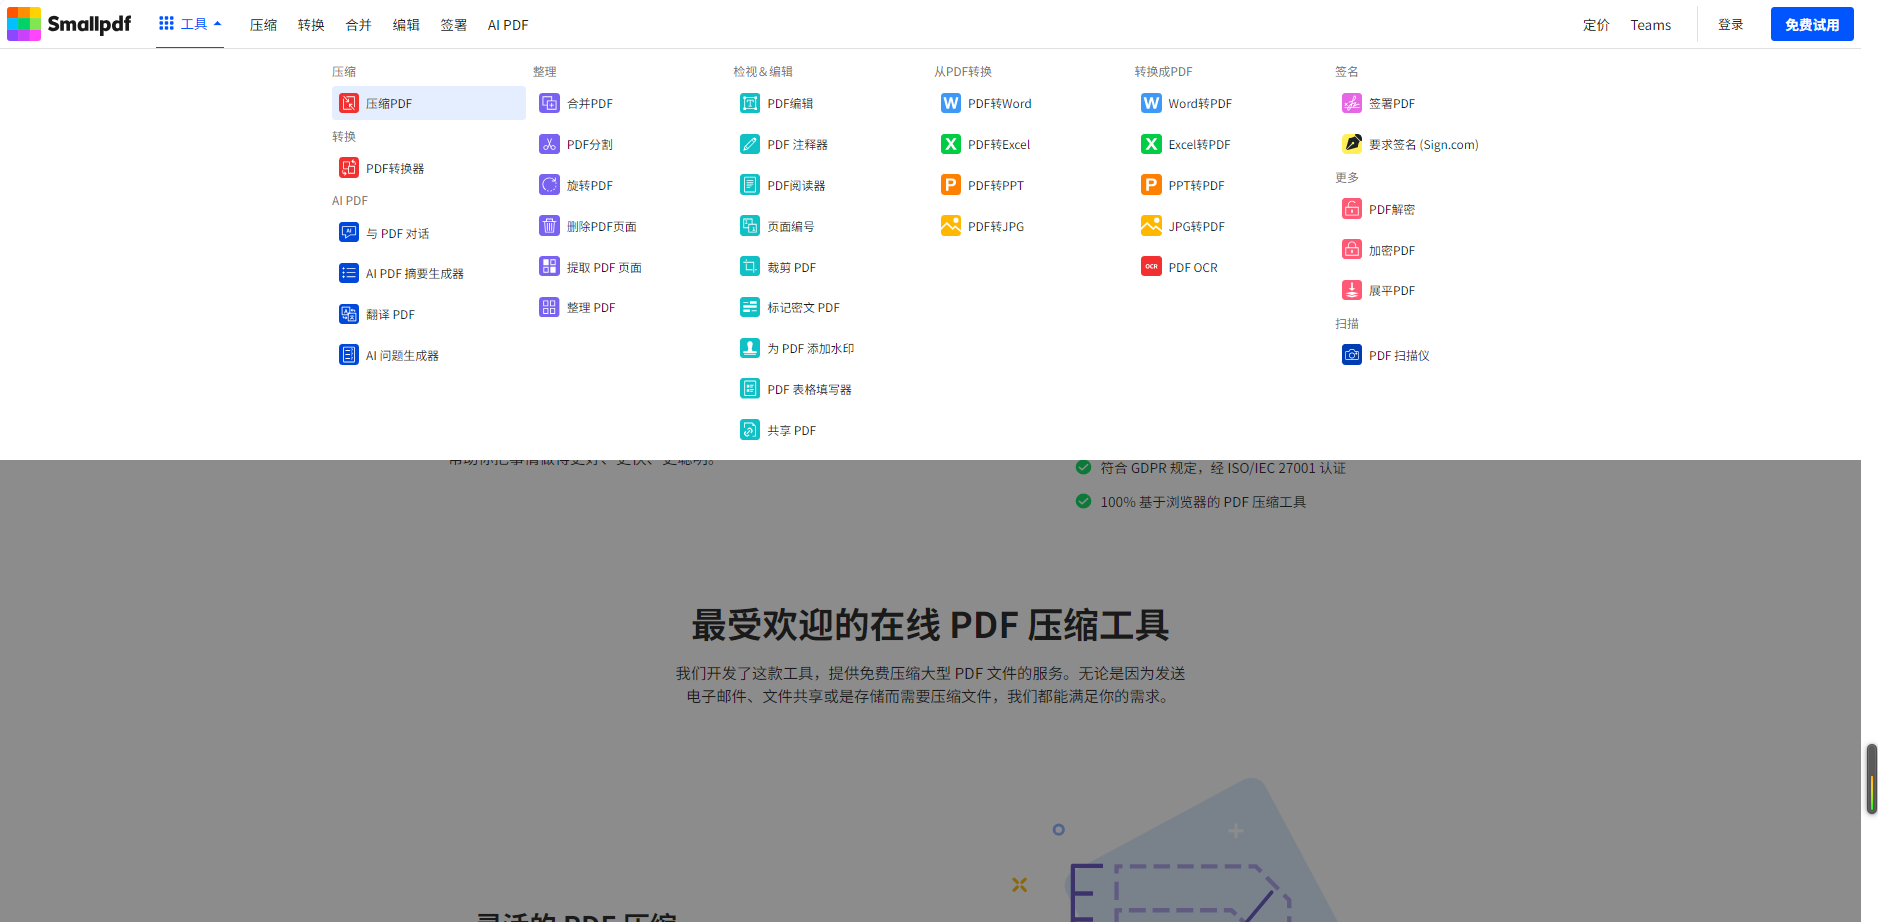Click the 删除PDF页面 trash icon
The width and height of the screenshot is (1878, 922).
coord(549,226)
